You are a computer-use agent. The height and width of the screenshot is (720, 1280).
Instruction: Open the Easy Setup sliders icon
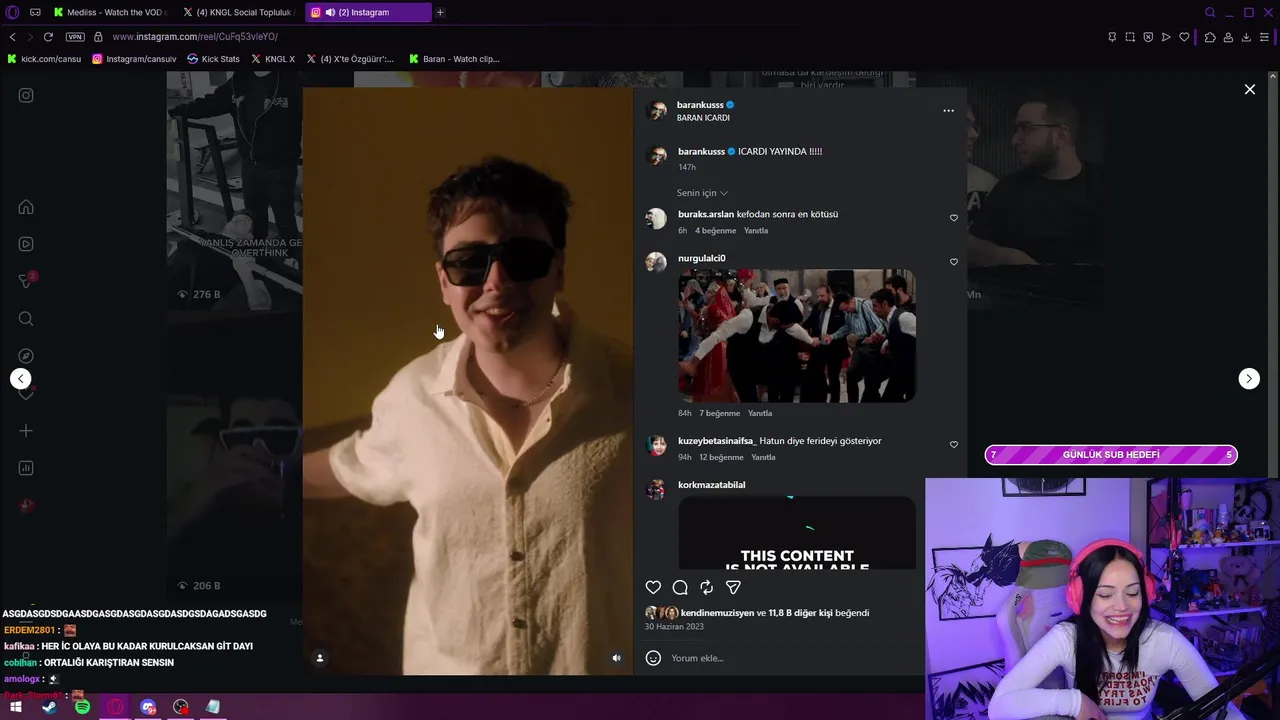[1265, 37]
